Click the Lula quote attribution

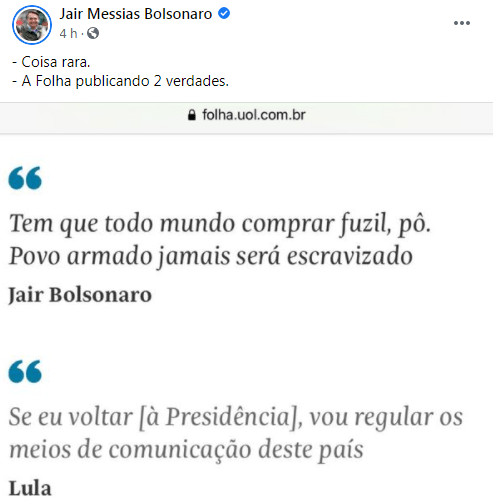coord(30,488)
